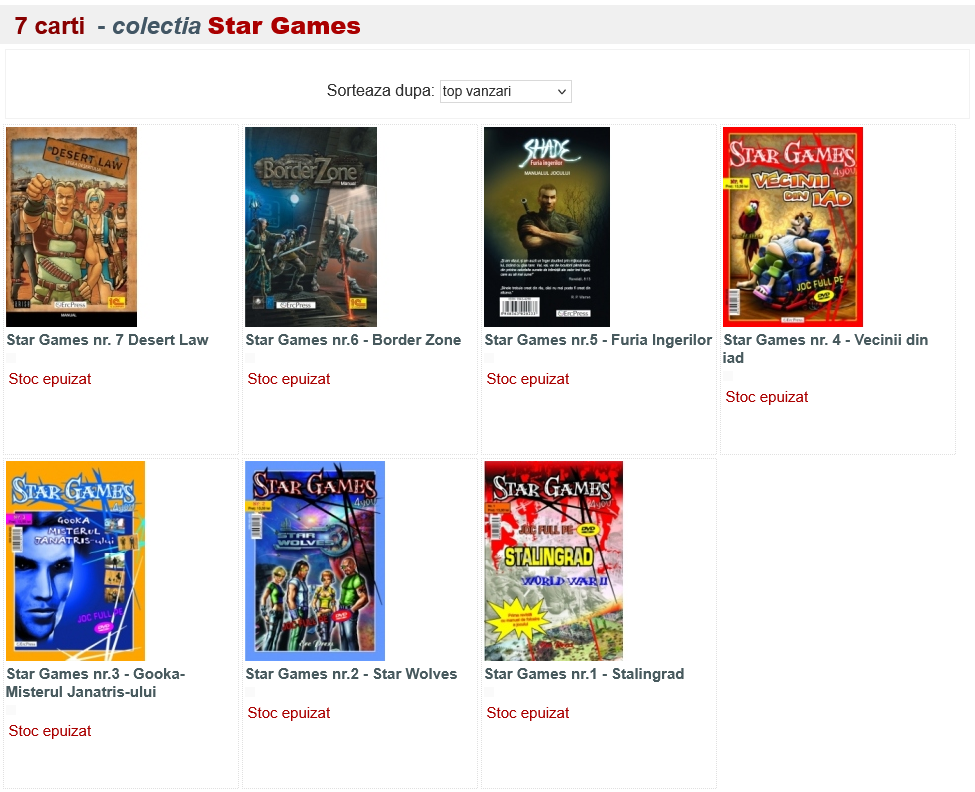Click 'Star Games' in the collection heading
Image resolution: width=975 pixels, height=792 pixels.
[x=284, y=26]
